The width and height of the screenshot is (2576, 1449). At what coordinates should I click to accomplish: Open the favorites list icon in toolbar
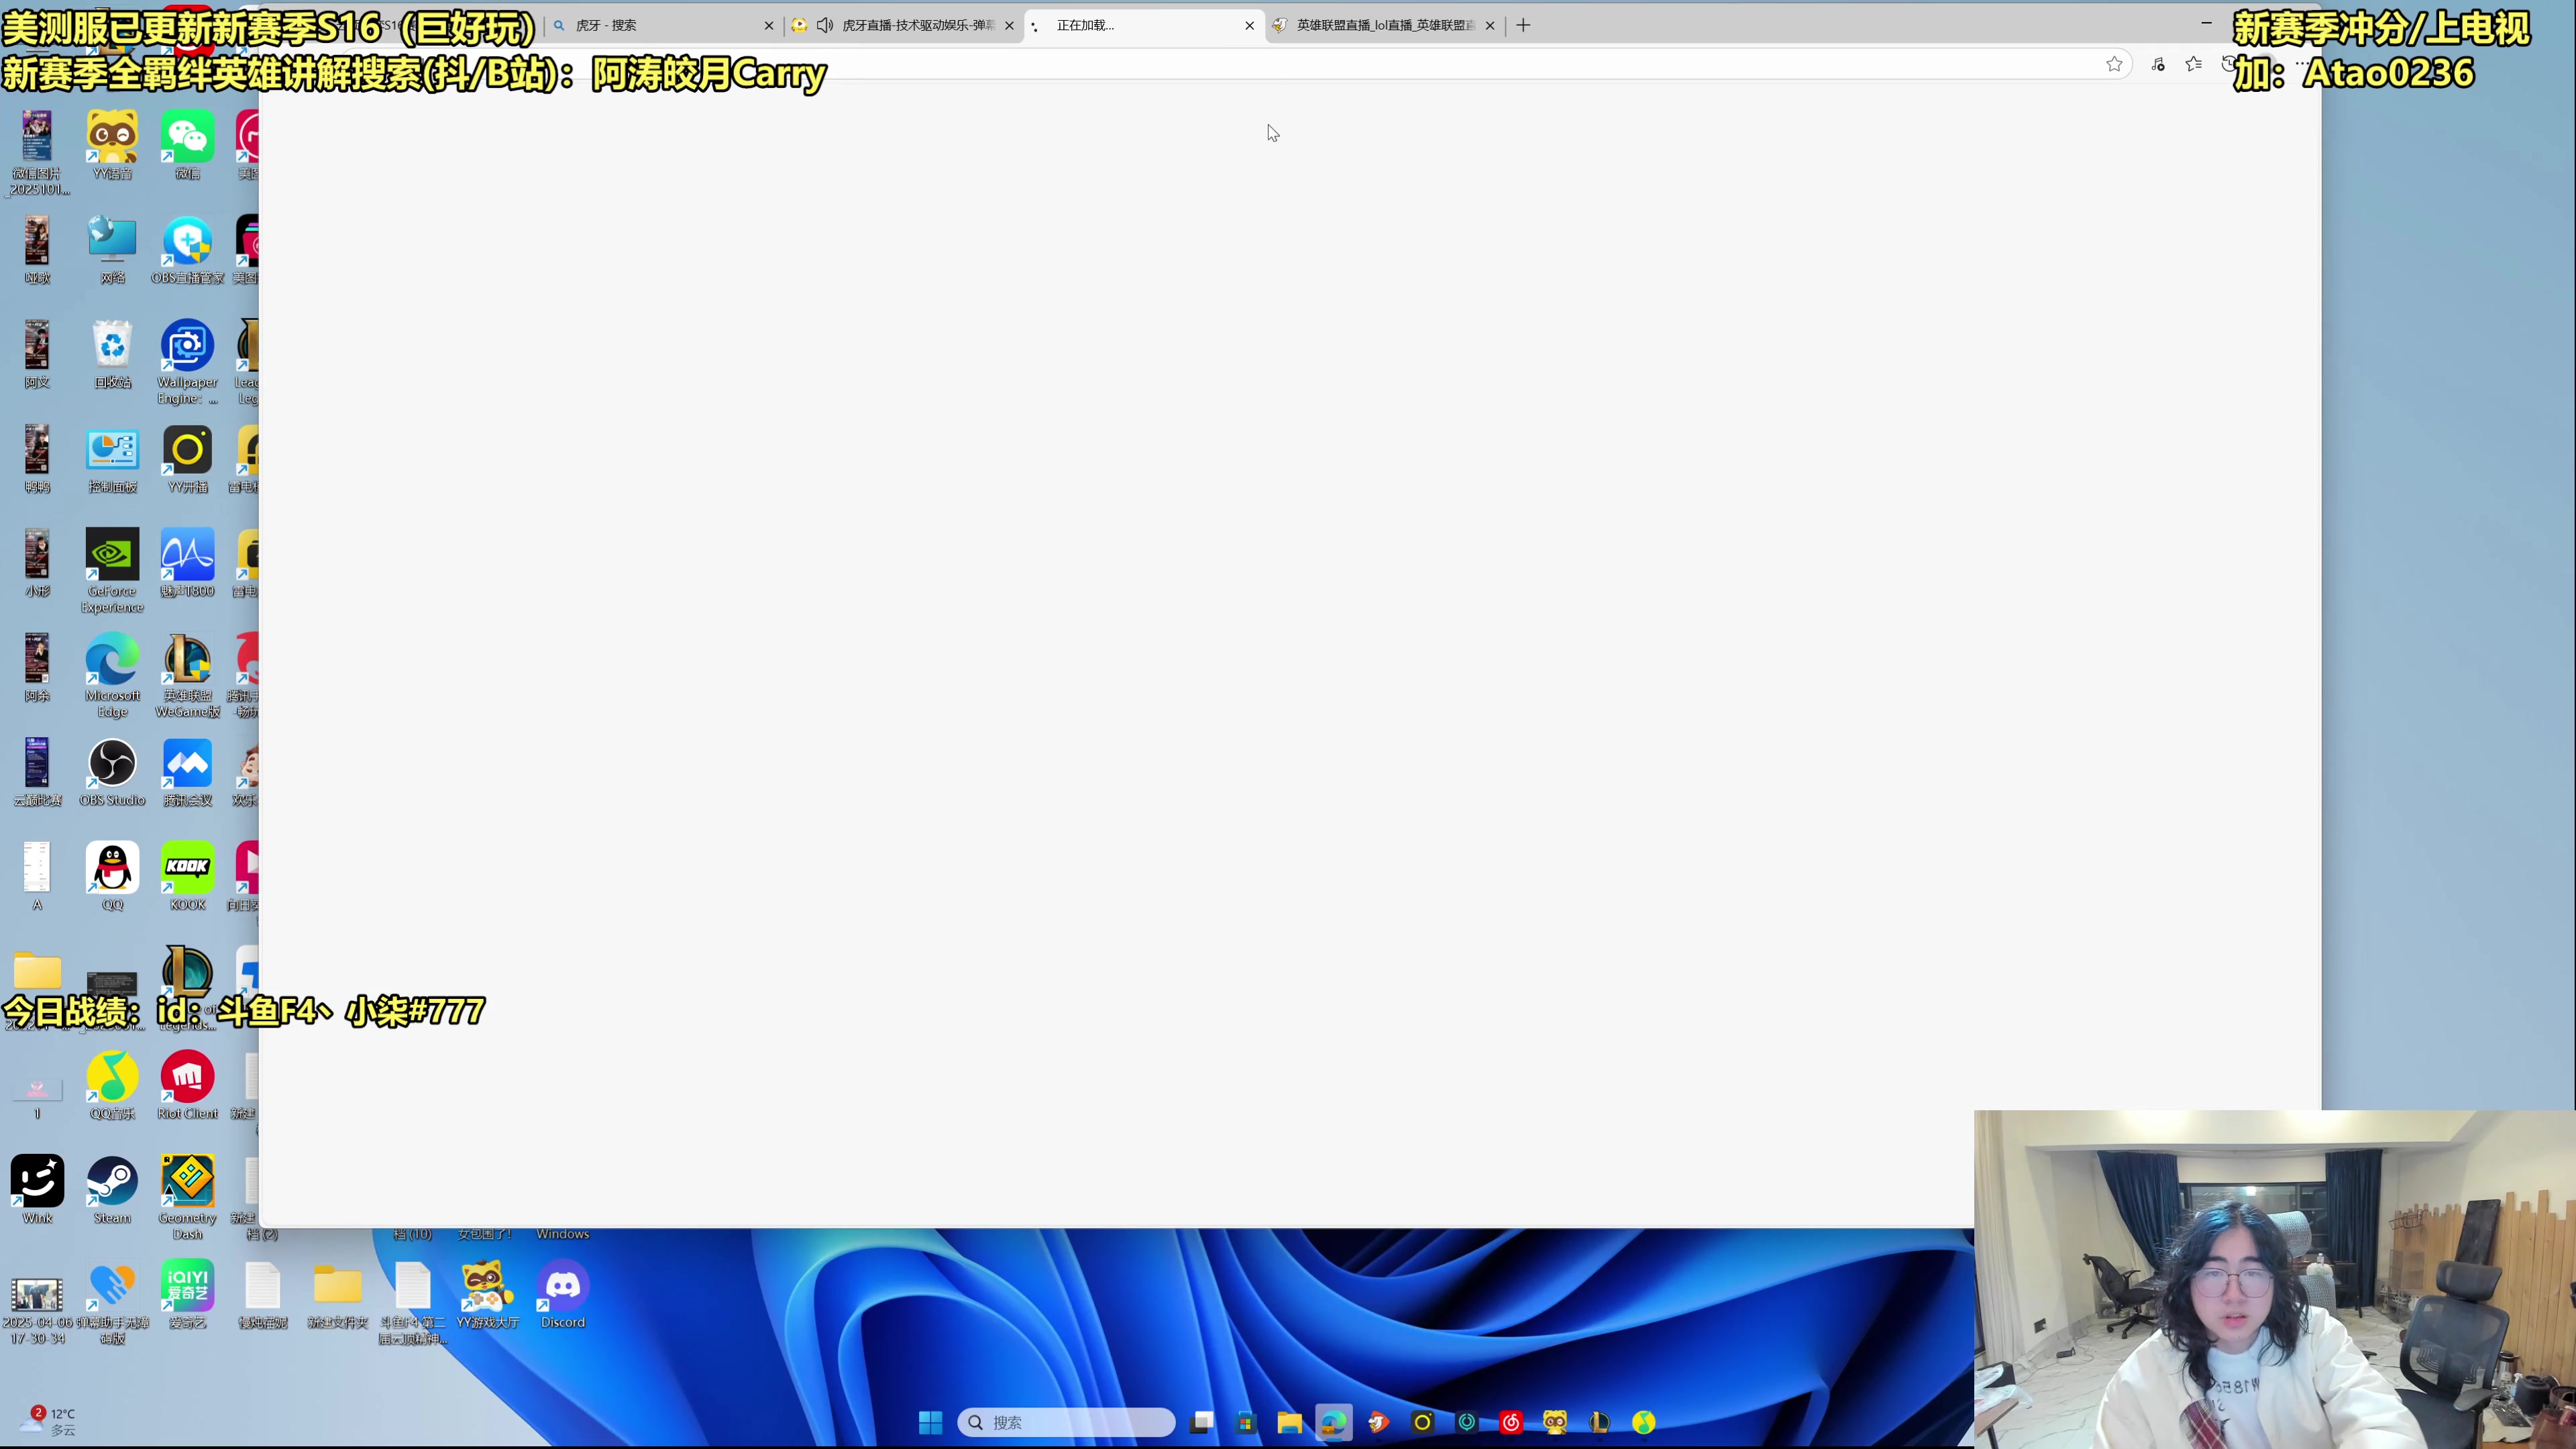tap(2194, 64)
